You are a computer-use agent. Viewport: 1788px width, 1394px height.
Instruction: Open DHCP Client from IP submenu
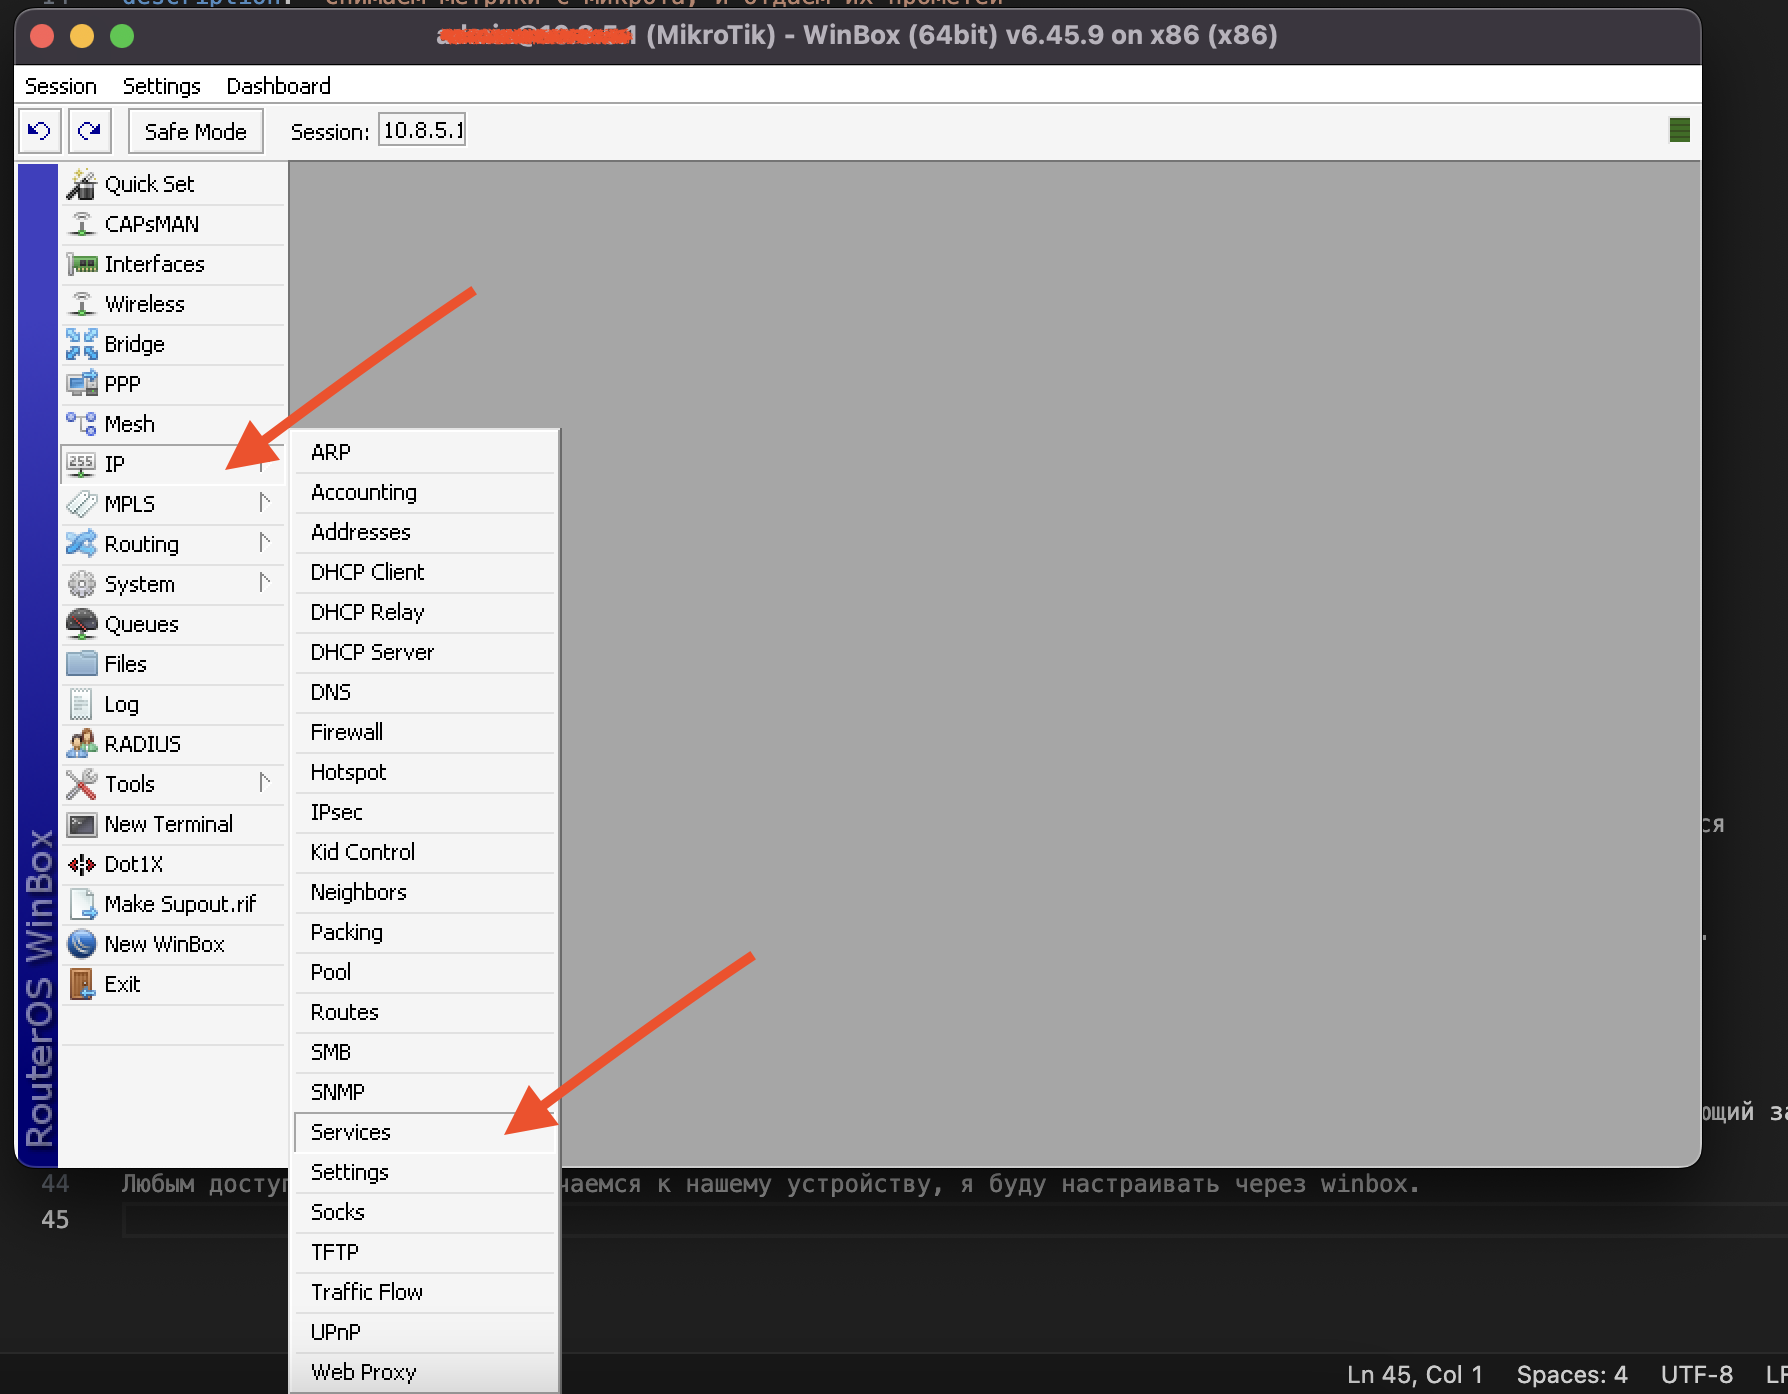click(425, 572)
